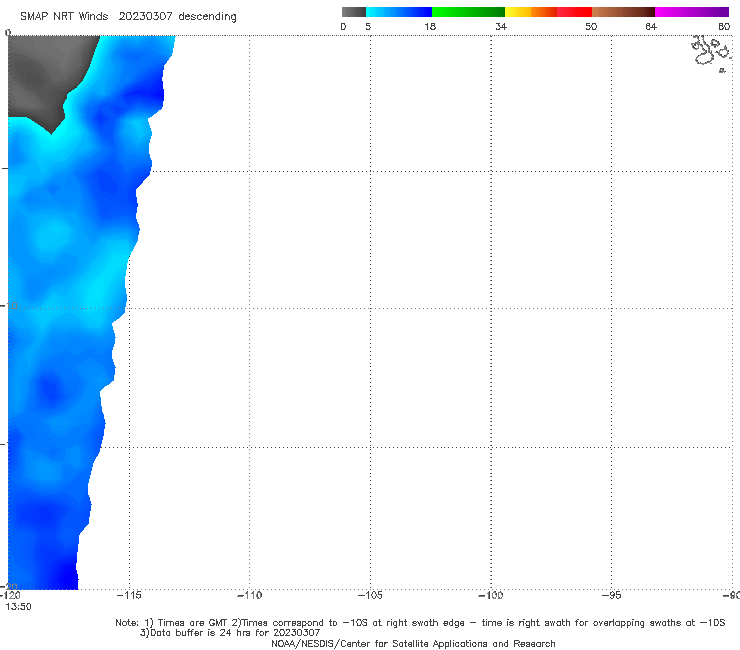Click the red segment of the color bar

pos(574,12)
